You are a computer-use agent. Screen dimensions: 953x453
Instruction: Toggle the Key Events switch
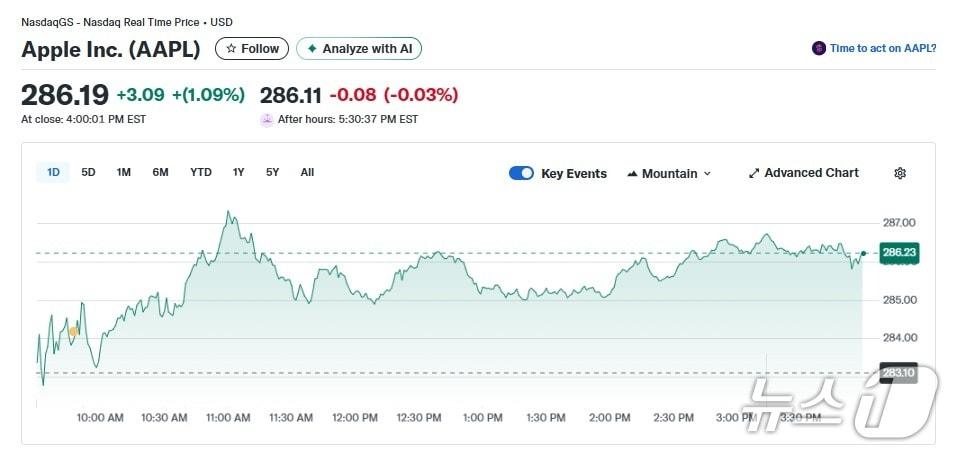pyautogui.click(x=521, y=173)
